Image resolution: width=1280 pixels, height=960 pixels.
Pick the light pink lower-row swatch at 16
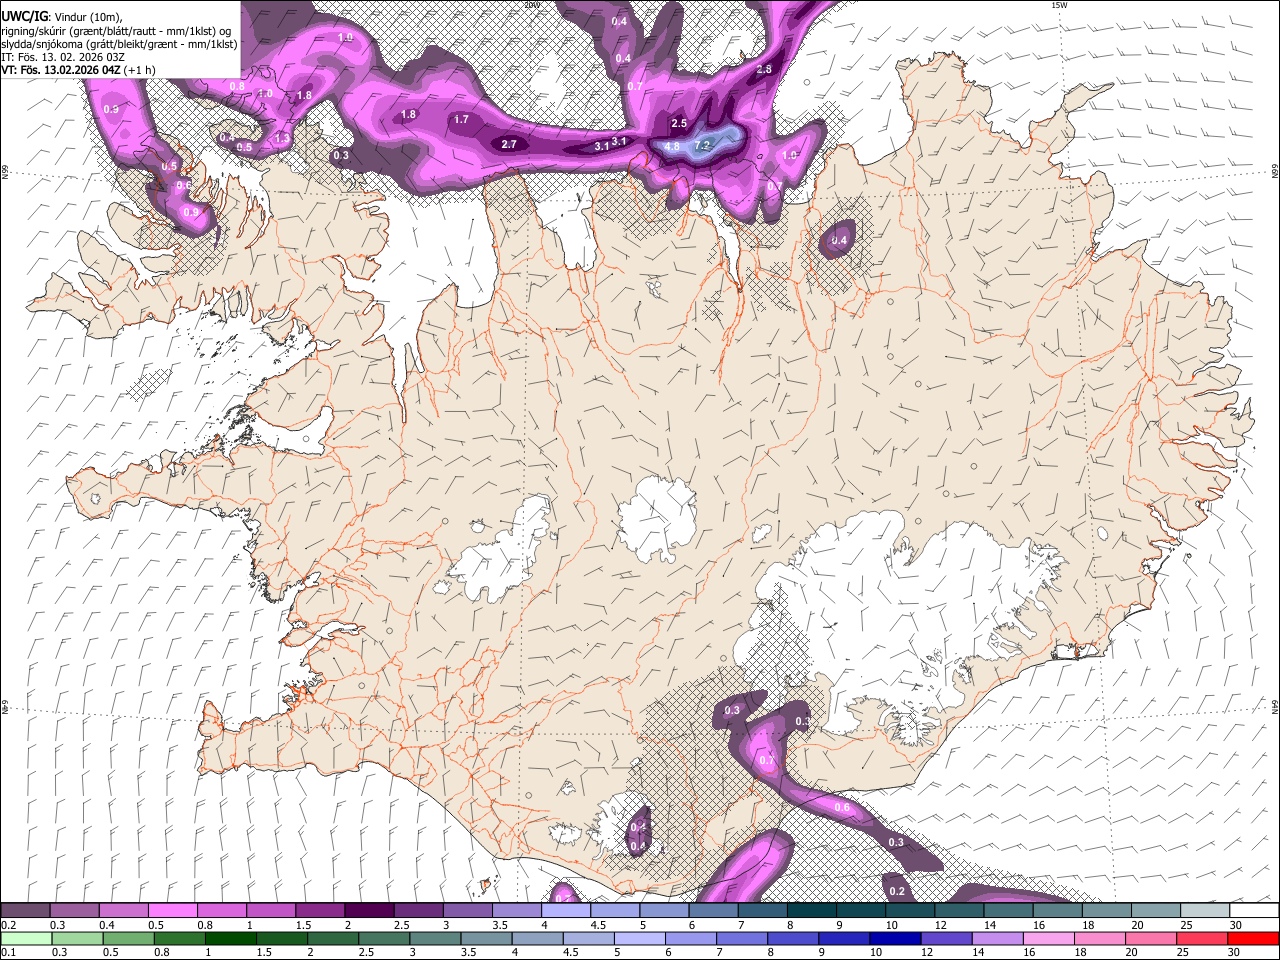click(x=1049, y=938)
